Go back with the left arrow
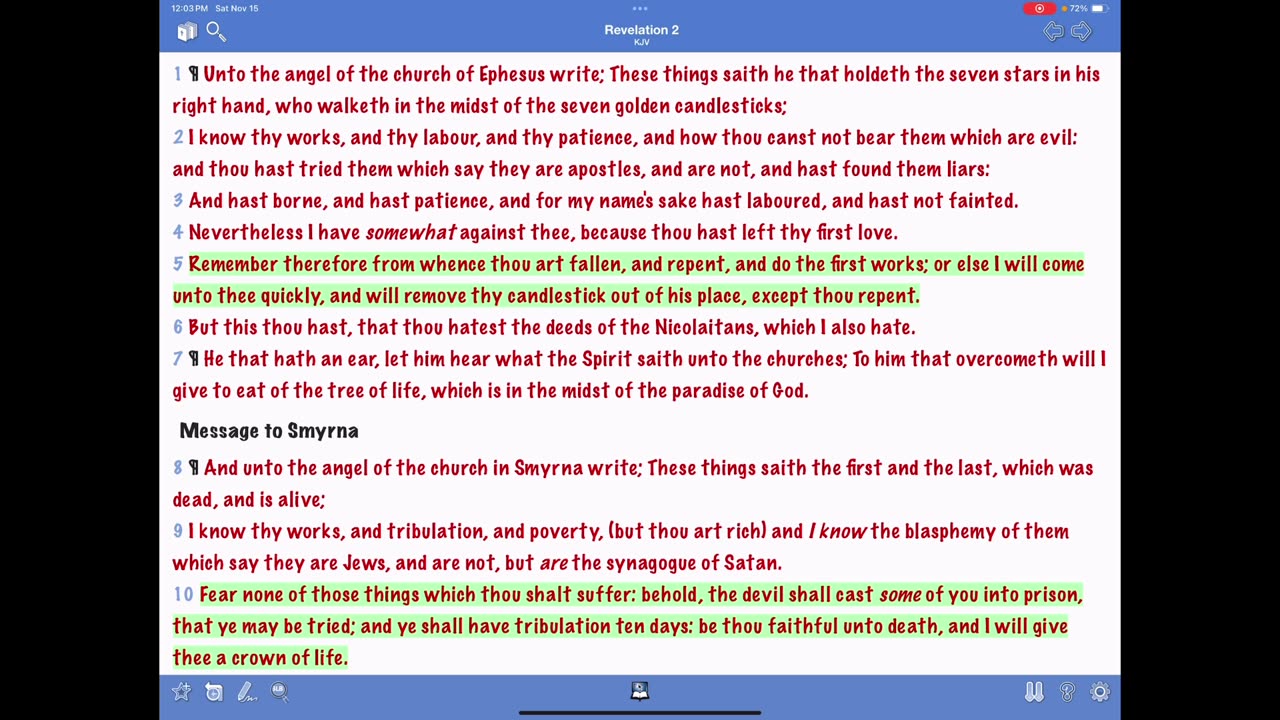 [x=1053, y=32]
